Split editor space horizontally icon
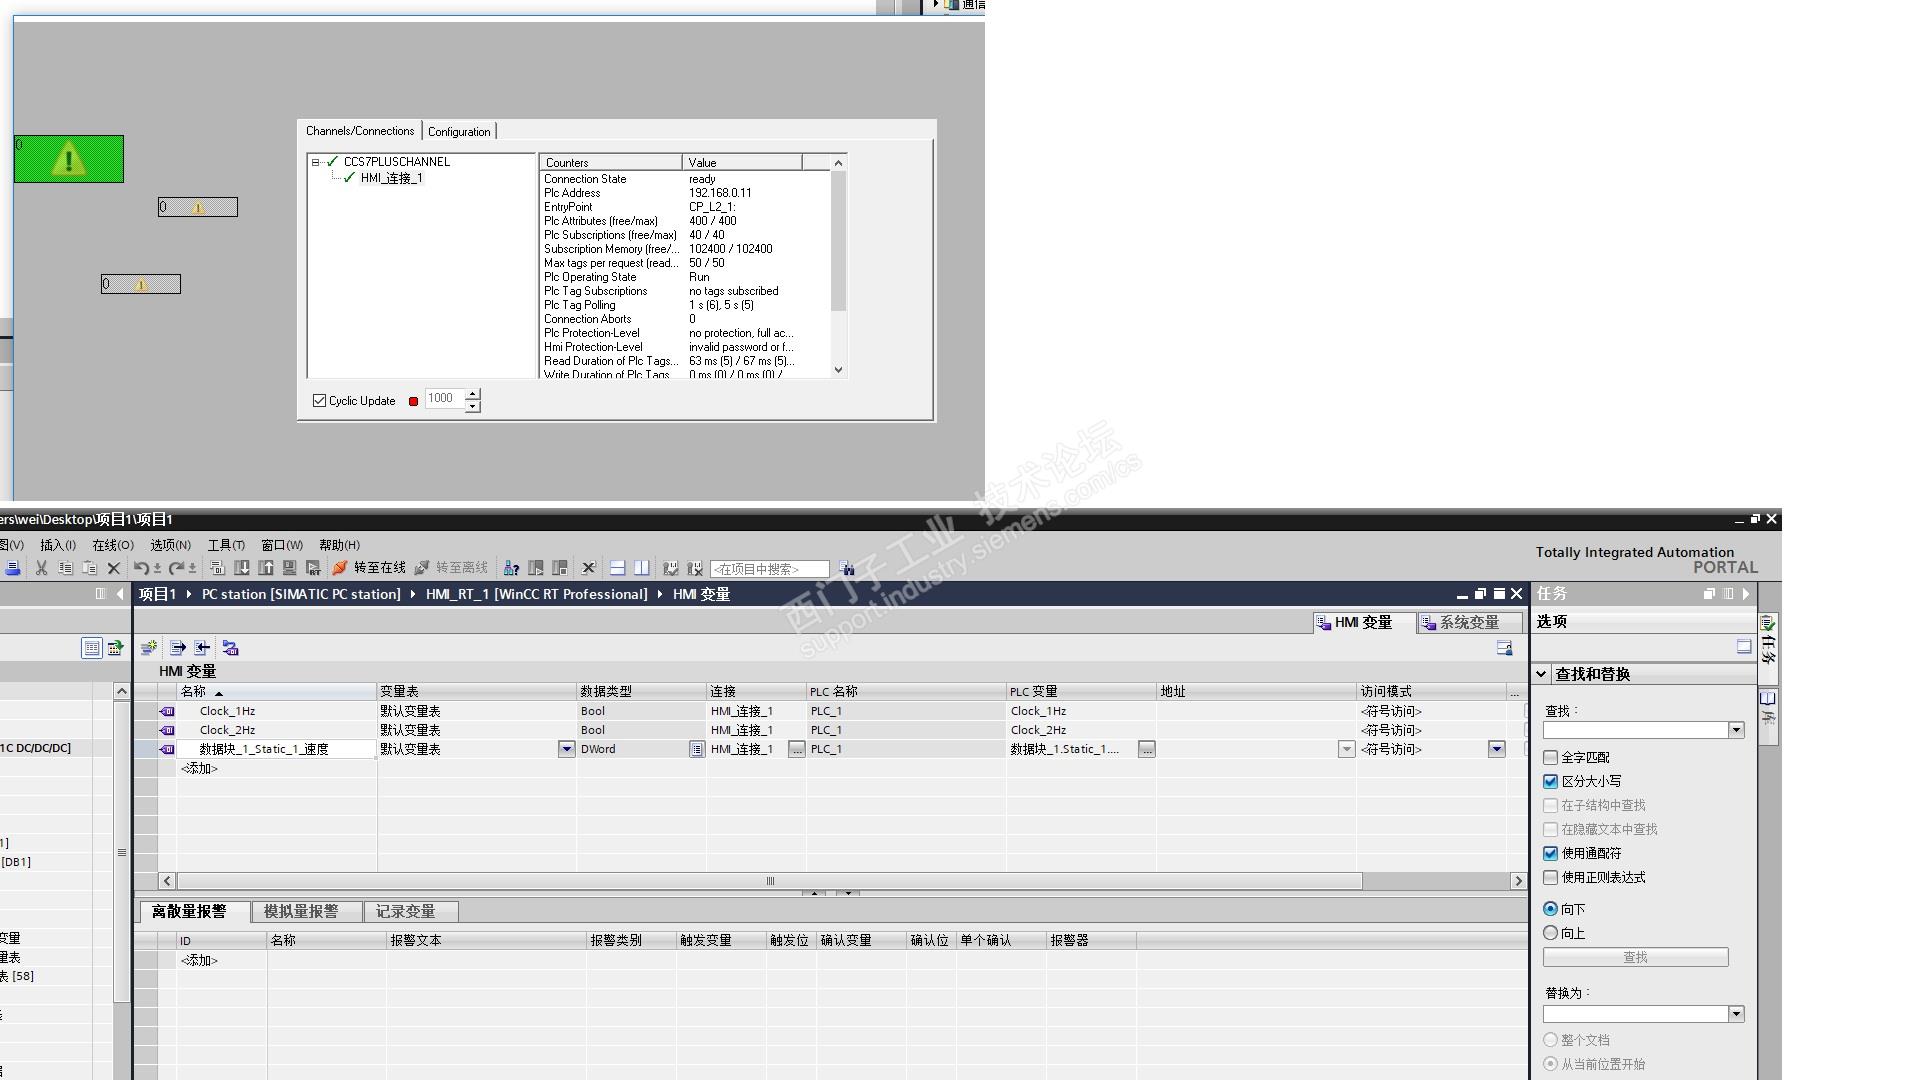Screen dimensions: 1920x1080 click(618, 568)
